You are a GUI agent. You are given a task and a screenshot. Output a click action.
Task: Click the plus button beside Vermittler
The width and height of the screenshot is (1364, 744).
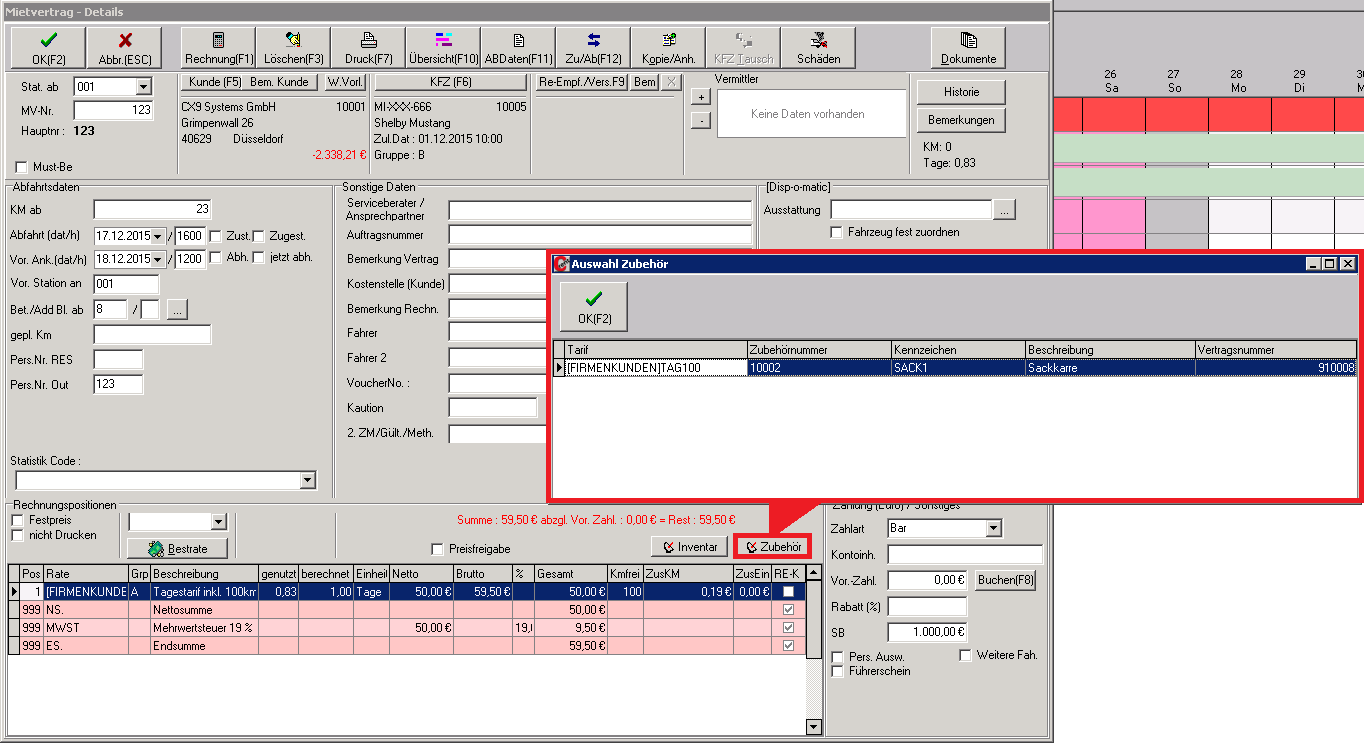click(x=701, y=97)
